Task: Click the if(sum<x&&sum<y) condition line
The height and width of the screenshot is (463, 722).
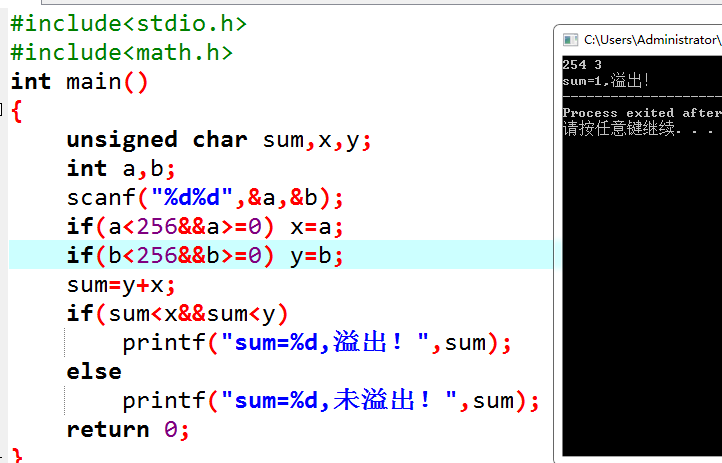Action: pos(177,314)
